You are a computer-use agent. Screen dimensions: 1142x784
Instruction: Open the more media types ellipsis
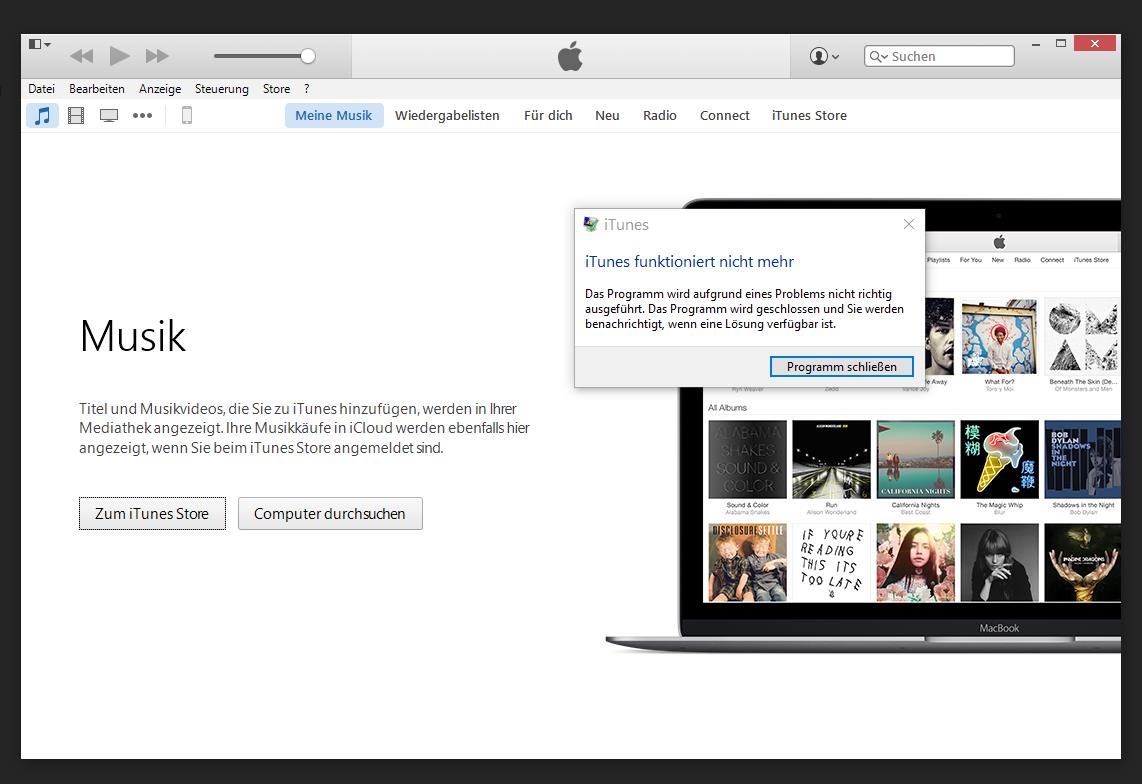pyautogui.click(x=142, y=115)
